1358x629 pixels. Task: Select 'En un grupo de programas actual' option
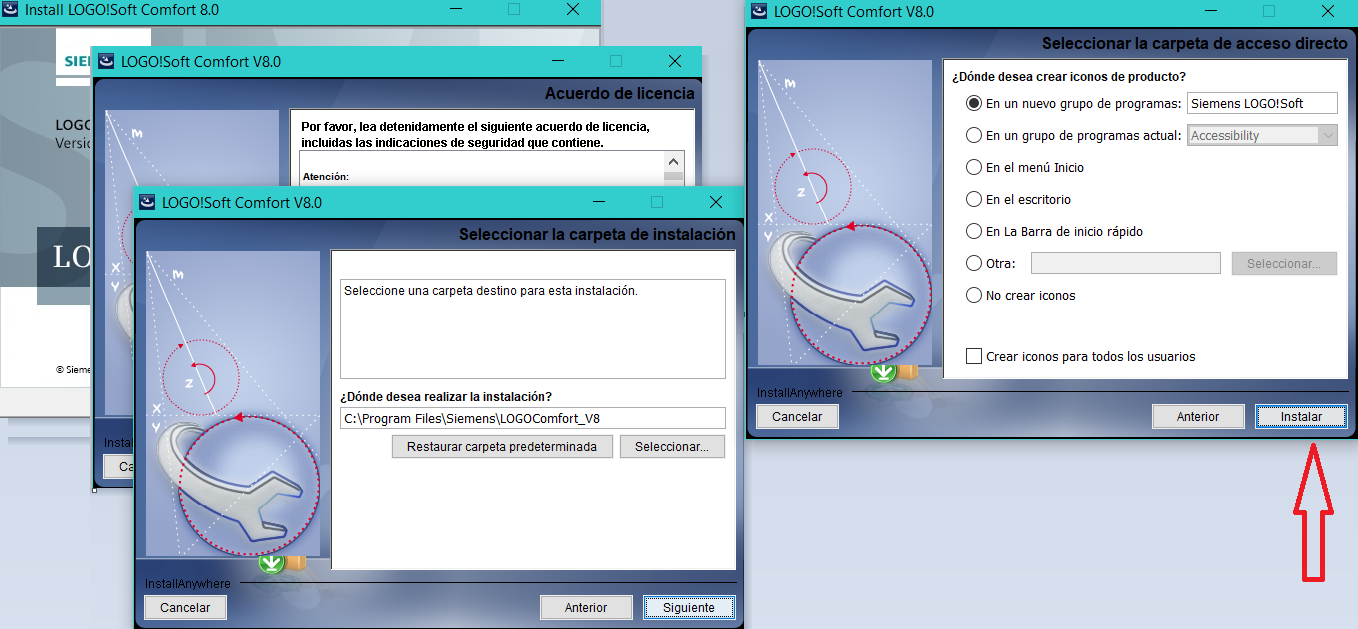[974, 135]
